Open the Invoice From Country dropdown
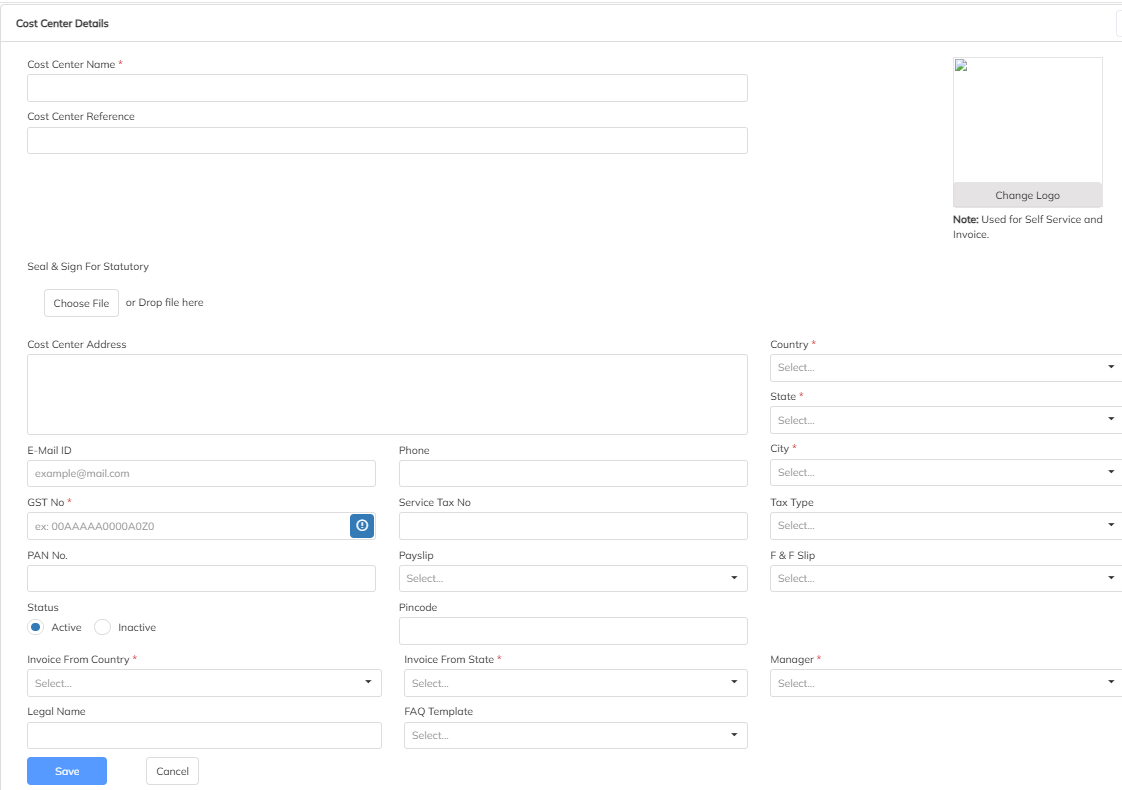This screenshot has width=1122, height=790. tap(205, 683)
